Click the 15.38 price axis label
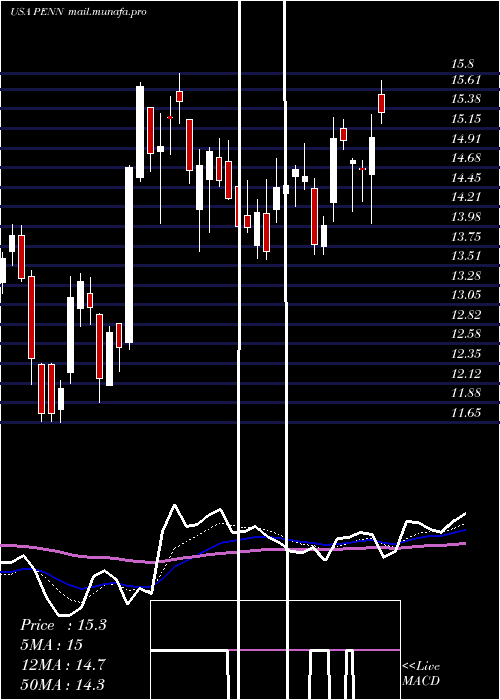500x700 pixels. [466, 99]
